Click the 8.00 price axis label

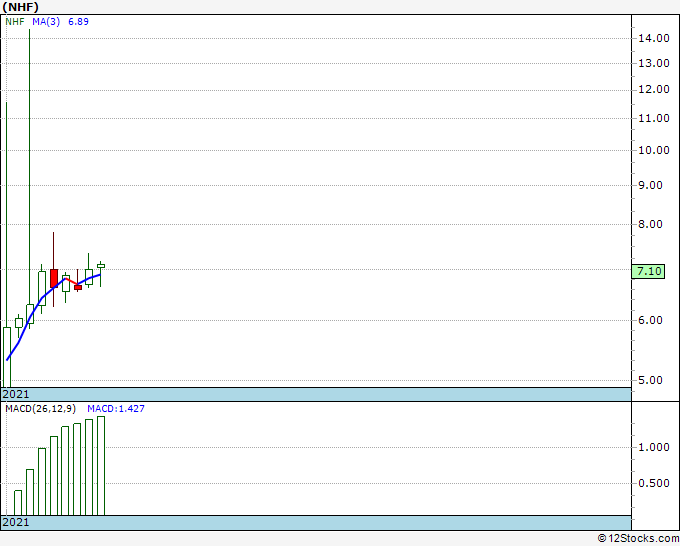pos(651,224)
